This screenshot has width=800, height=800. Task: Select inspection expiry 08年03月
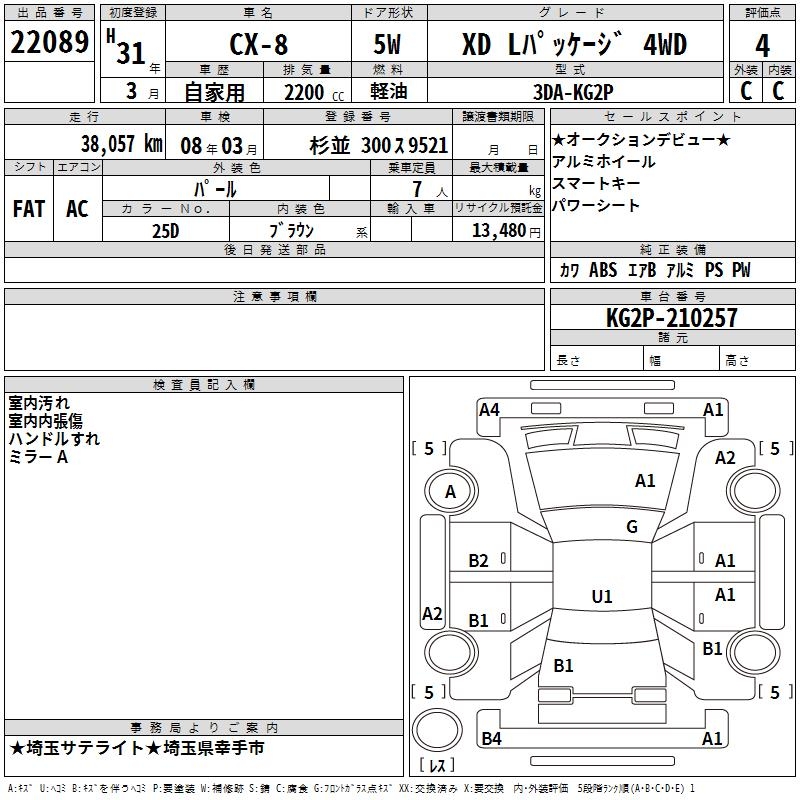coord(219,146)
